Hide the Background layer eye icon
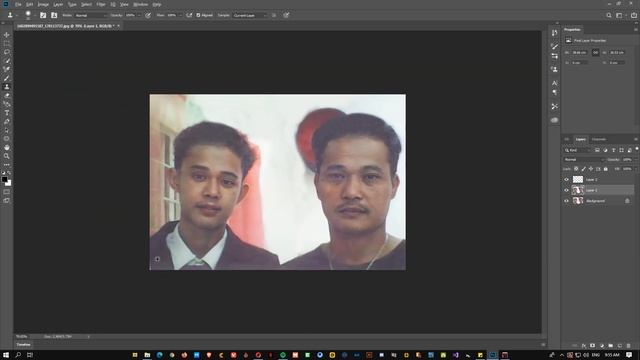Viewport: 640px width, 360px height. click(x=566, y=201)
